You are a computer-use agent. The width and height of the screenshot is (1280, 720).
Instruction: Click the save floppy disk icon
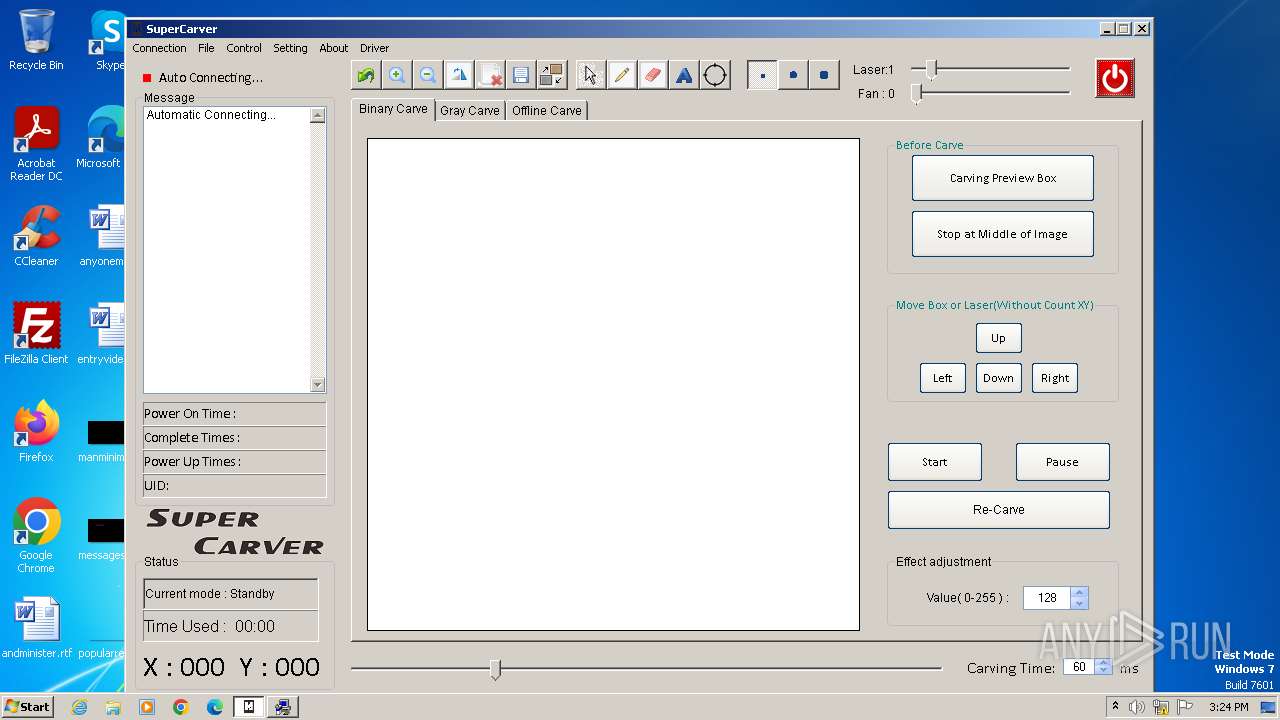pyautogui.click(x=521, y=75)
